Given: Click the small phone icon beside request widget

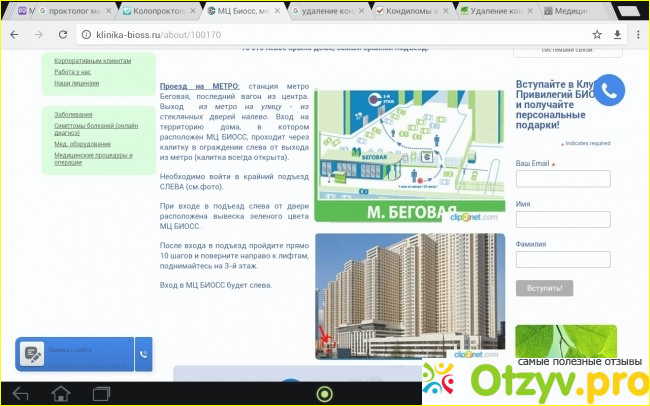Looking at the screenshot, I should (143, 354).
